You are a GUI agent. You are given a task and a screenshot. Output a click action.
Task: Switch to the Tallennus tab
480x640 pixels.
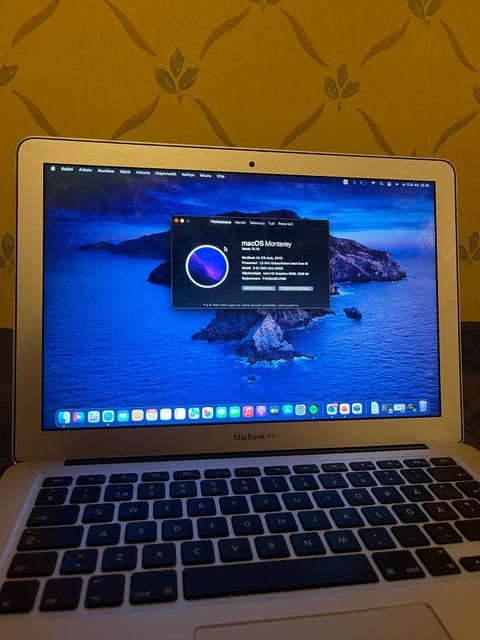257,223
